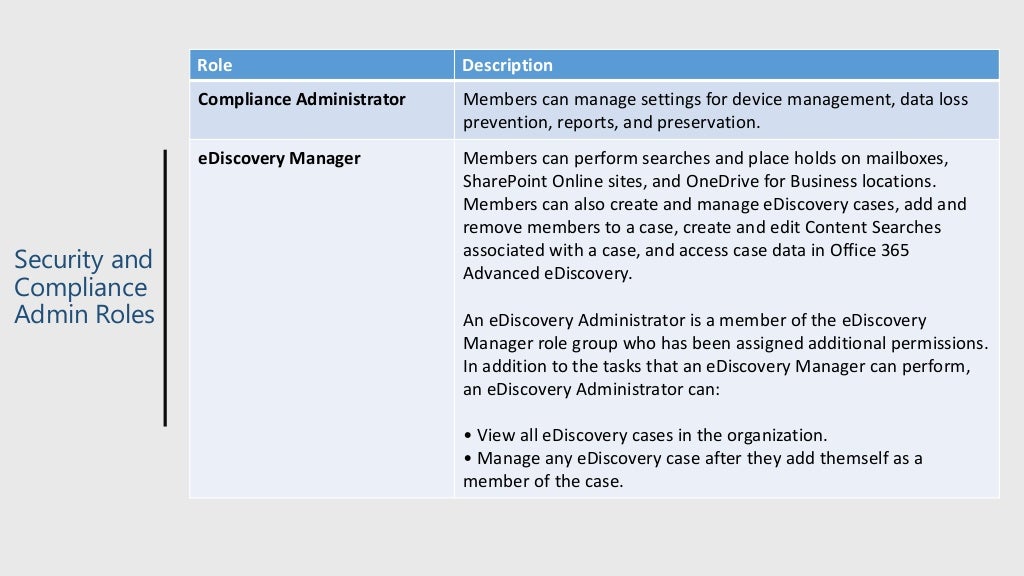Click 'Advanced eDiscovery.' text in description
This screenshot has width=1024, height=576.
[x=547, y=273]
